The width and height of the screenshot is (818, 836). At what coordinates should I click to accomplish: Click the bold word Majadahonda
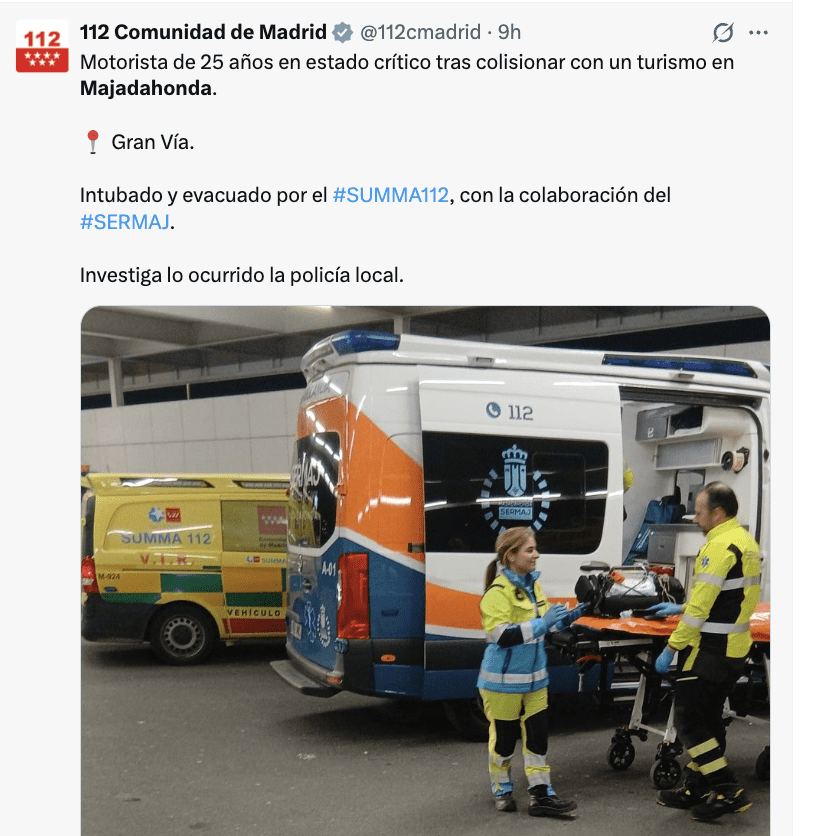coord(146,89)
